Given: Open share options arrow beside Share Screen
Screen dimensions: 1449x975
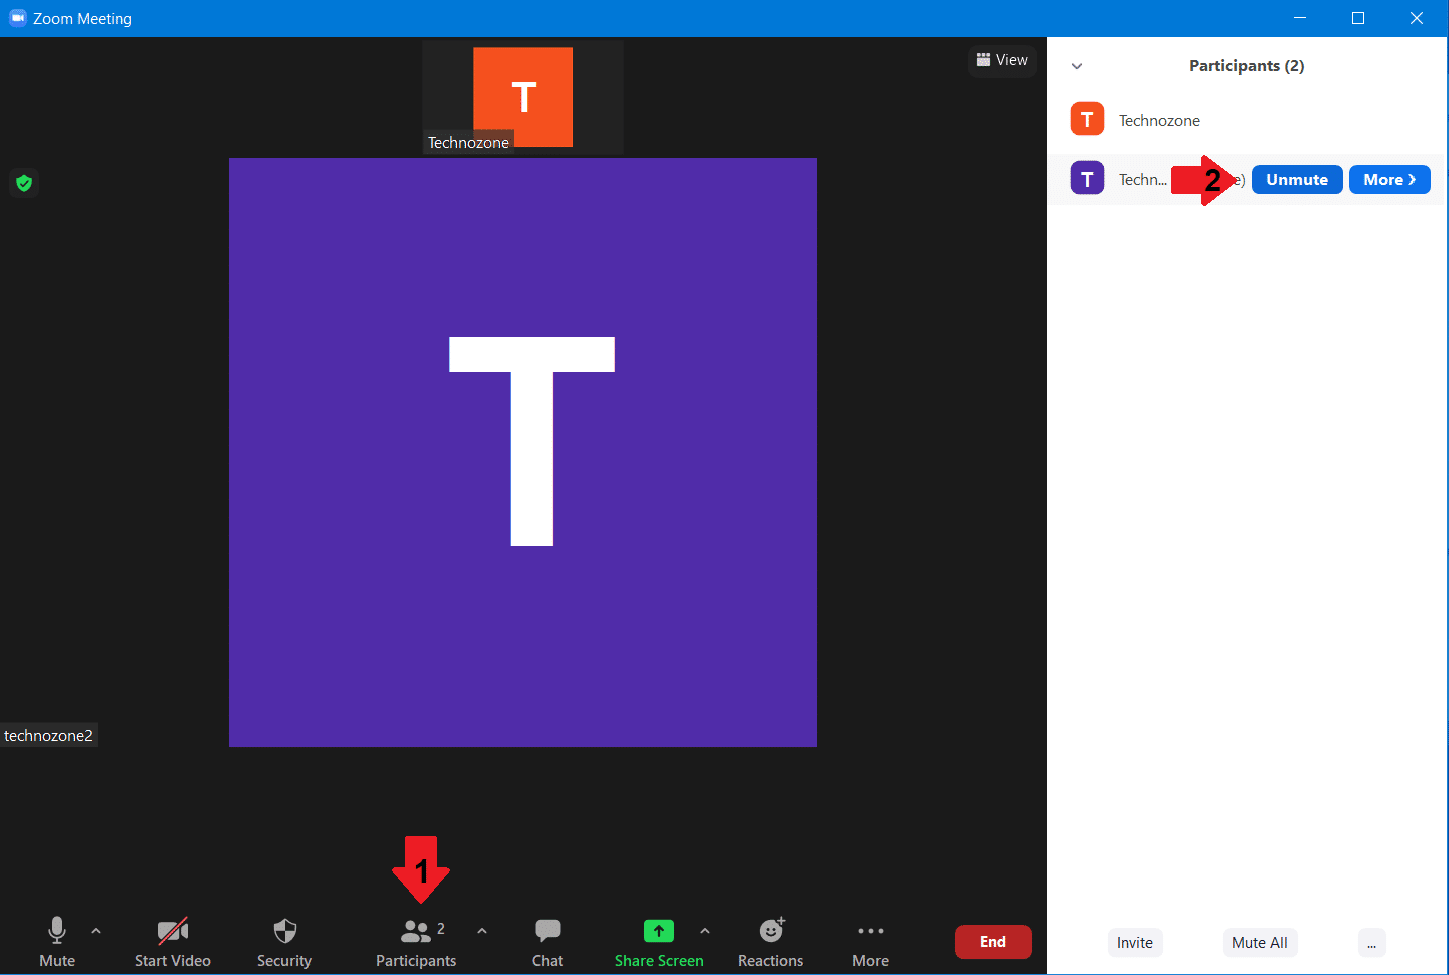Looking at the screenshot, I should point(705,931).
